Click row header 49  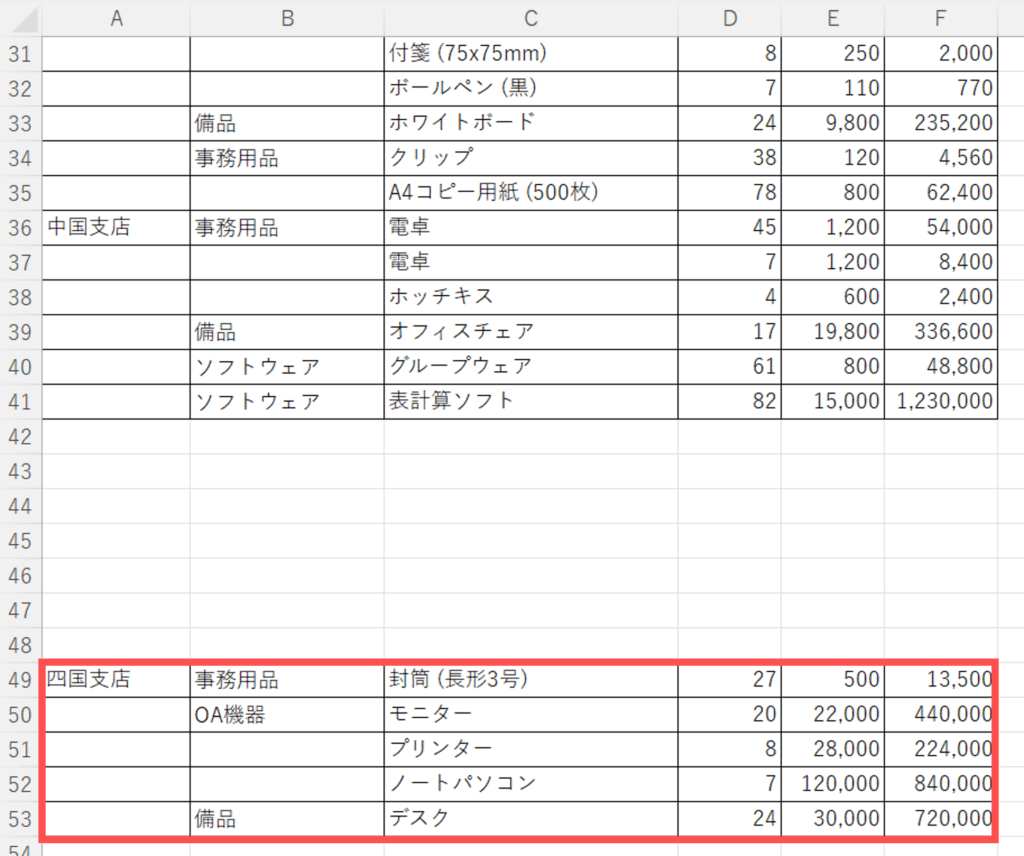click(20, 681)
